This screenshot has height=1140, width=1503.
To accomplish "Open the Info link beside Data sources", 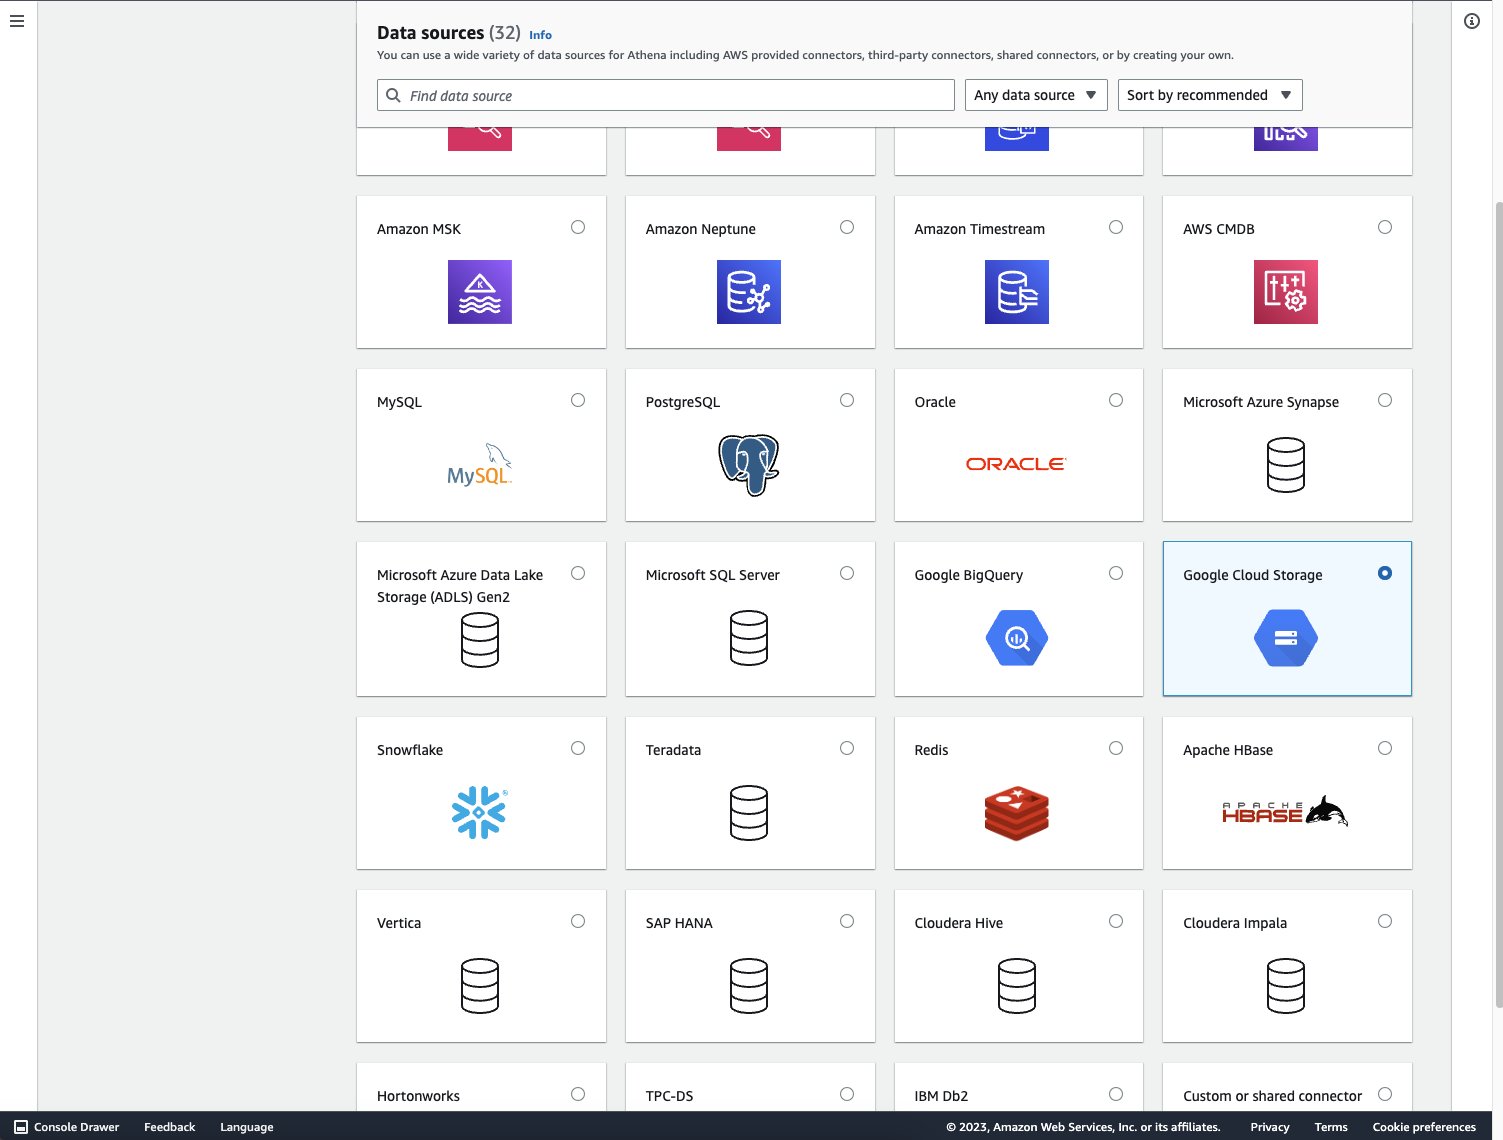I will (x=540, y=34).
